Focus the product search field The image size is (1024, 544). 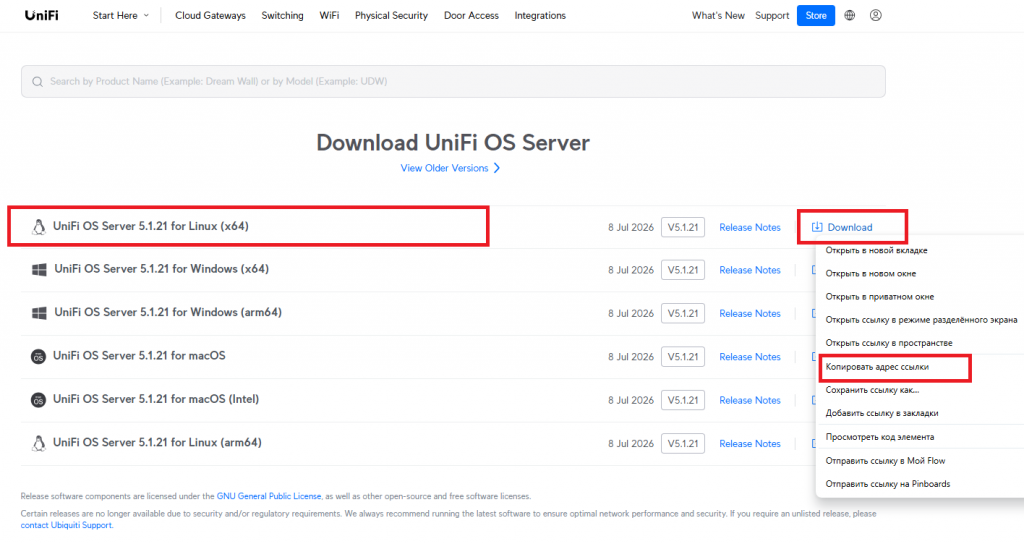point(453,82)
